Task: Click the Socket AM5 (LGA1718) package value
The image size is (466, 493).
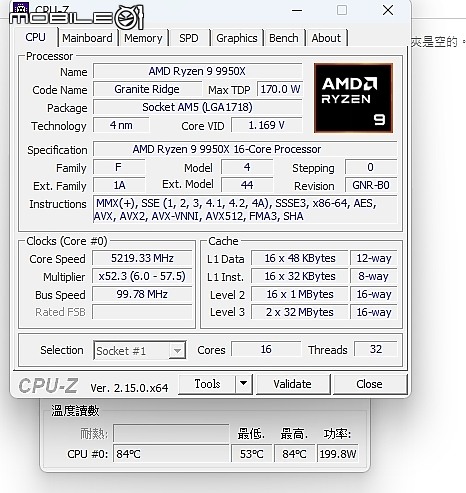Action: pyautogui.click(x=197, y=107)
